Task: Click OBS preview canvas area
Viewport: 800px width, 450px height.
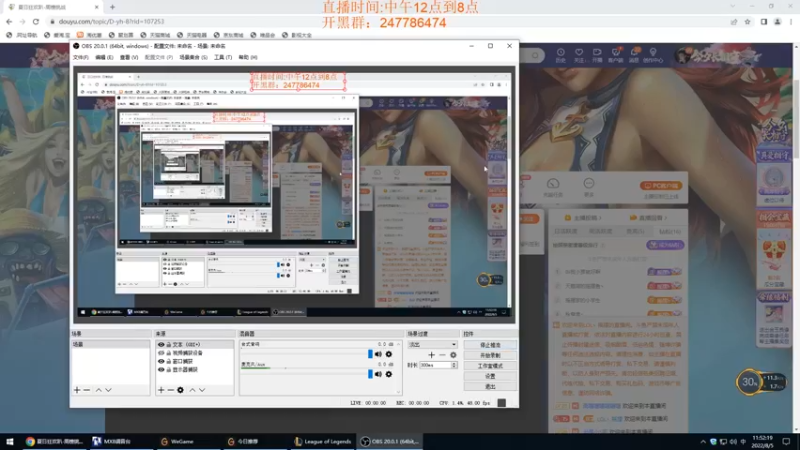Action: (x=294, y=194)
